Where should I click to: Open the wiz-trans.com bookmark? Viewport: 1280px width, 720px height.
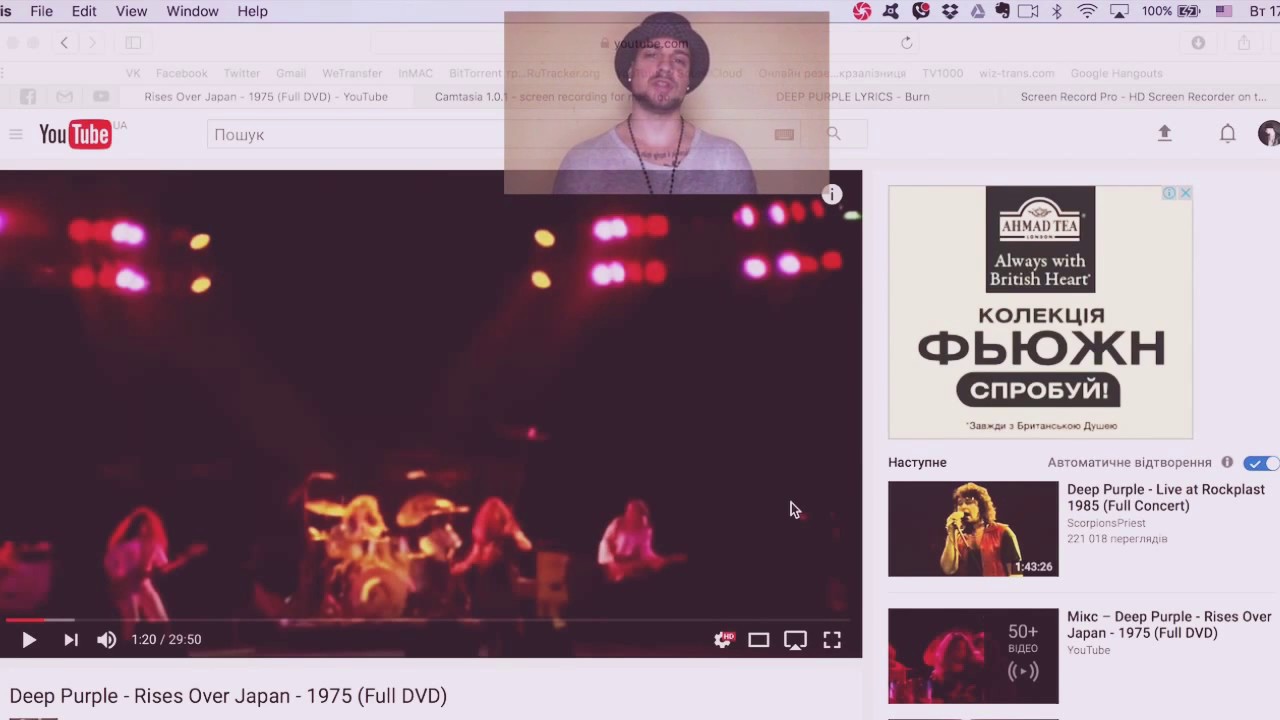click(x=1016, y=73)
